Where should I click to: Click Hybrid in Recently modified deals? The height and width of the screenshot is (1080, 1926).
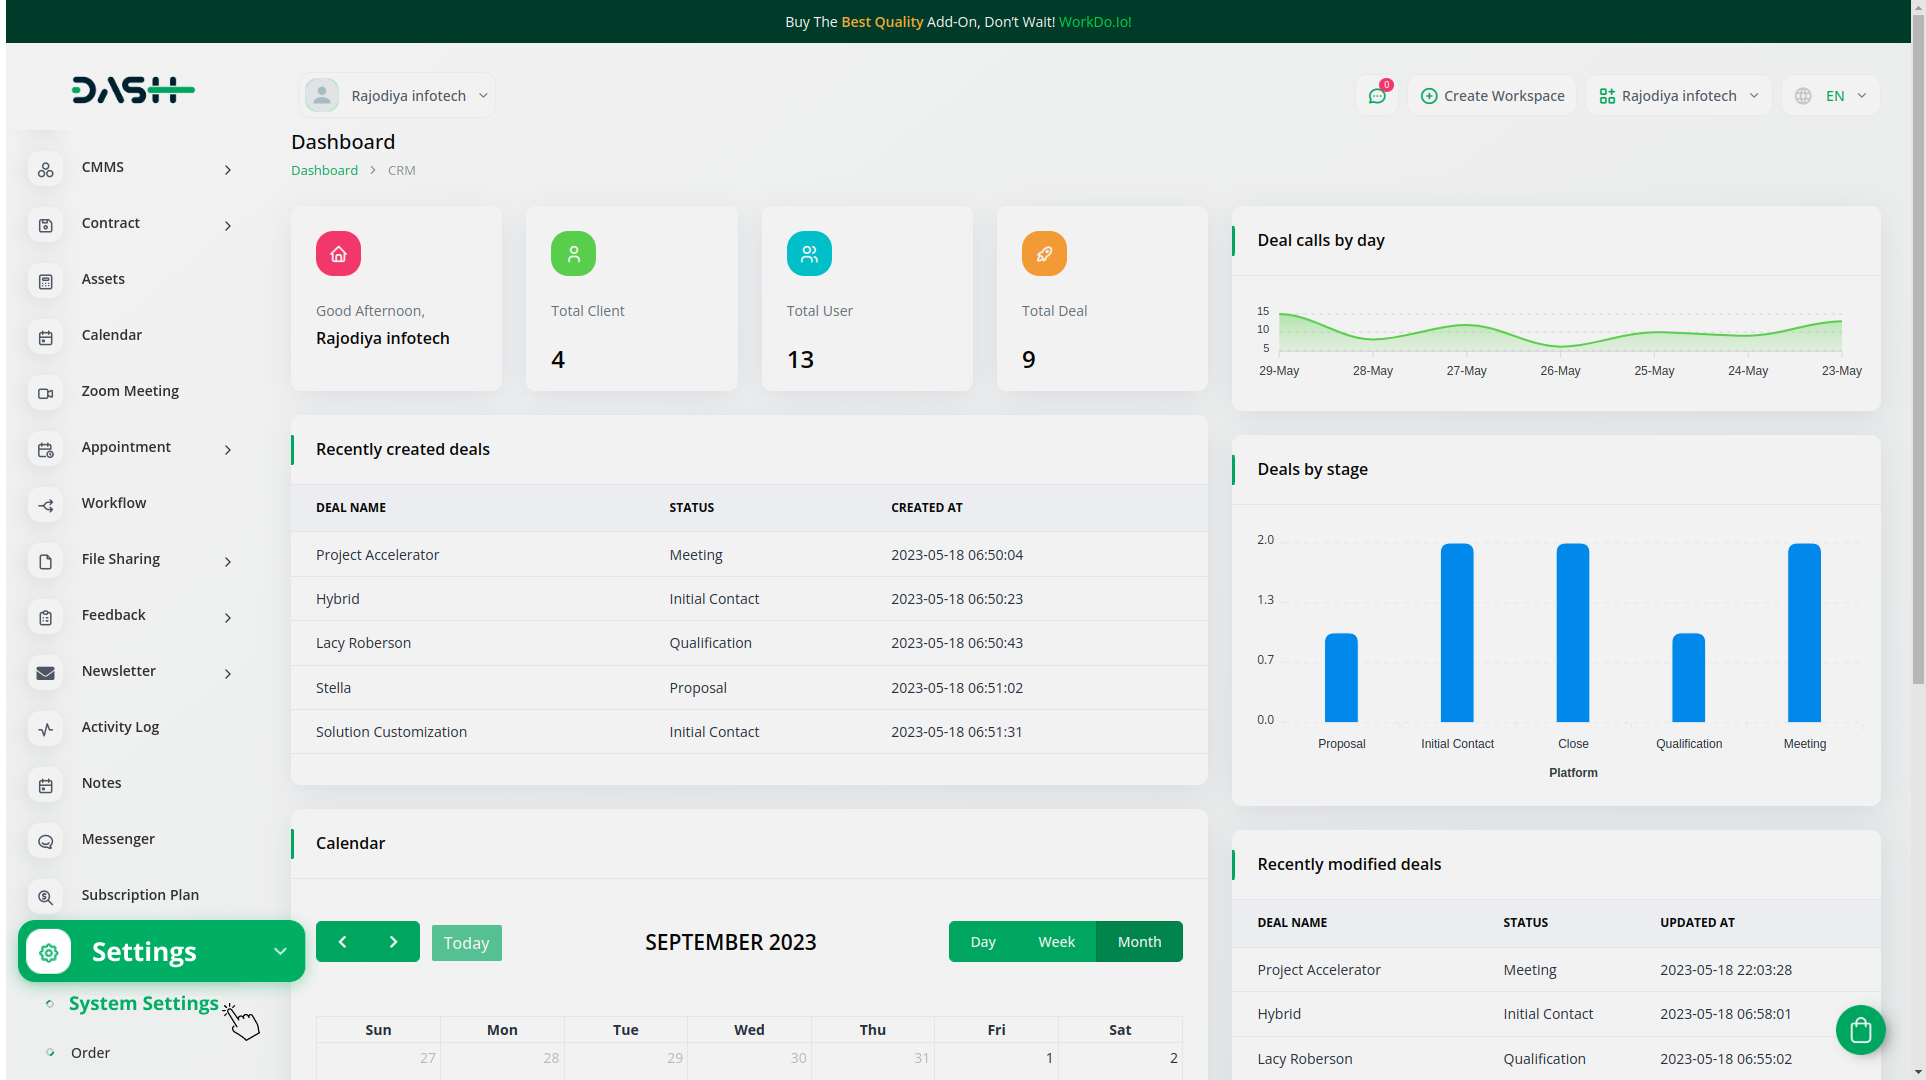pyautogui.click(x=1279, y=1014)
